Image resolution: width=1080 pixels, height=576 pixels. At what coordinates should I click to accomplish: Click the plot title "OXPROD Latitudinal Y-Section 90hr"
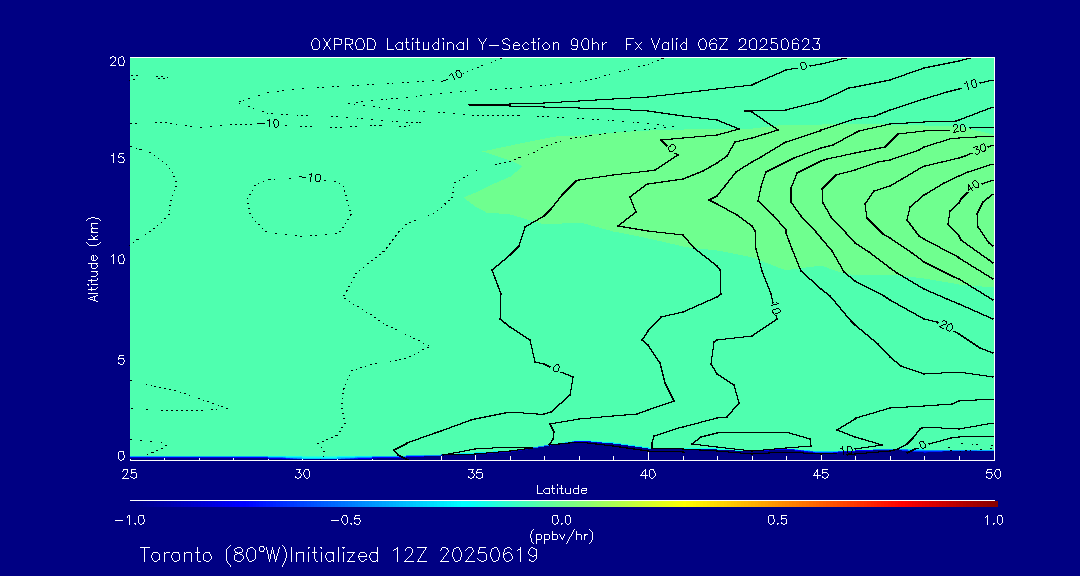pos(459,45)
